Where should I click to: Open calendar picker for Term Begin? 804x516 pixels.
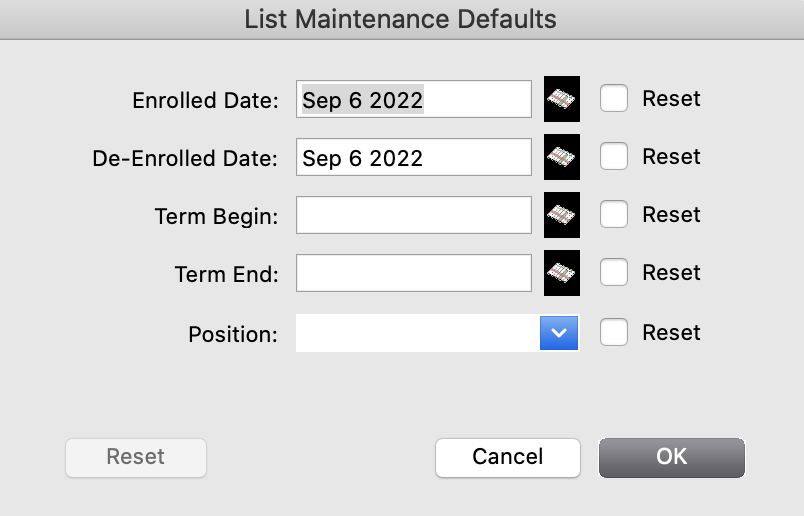tap(562, 215)
